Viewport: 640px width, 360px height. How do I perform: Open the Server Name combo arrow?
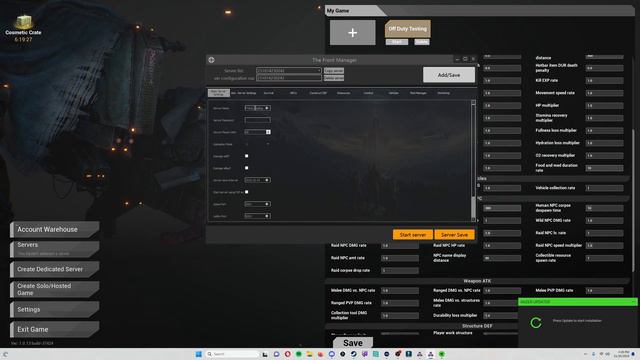pyautogui.click(x=267, y=108)
